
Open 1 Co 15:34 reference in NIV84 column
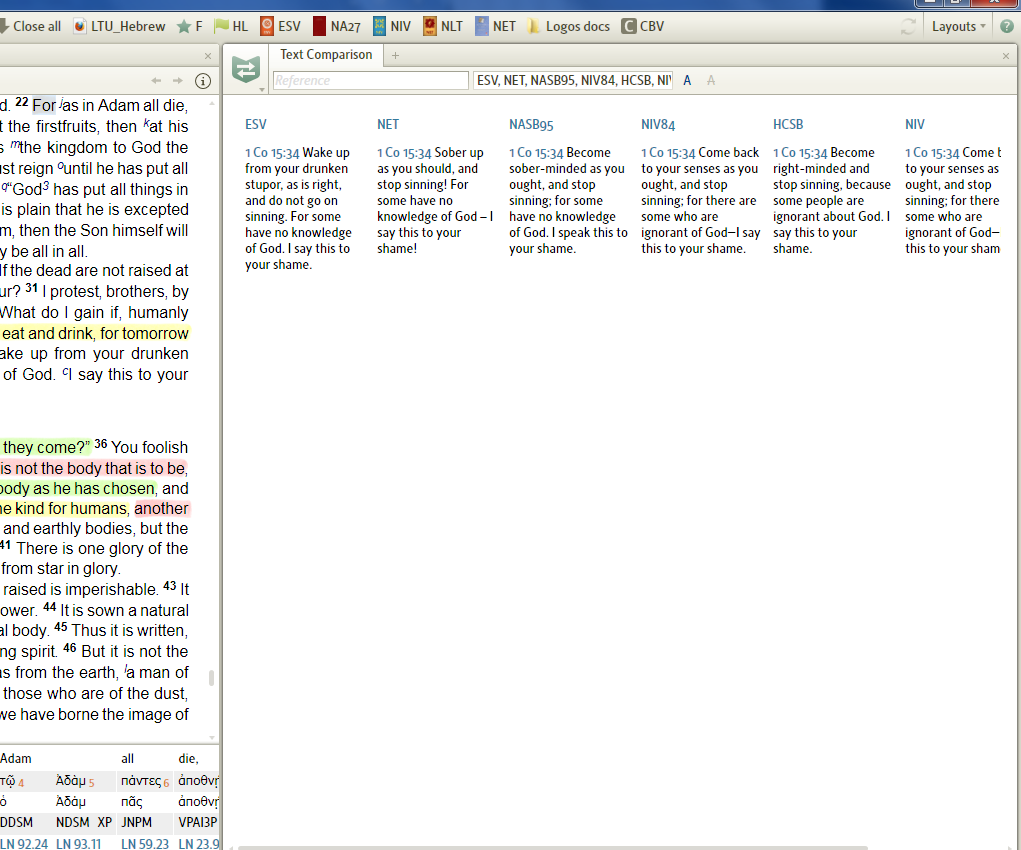(668, 153)
